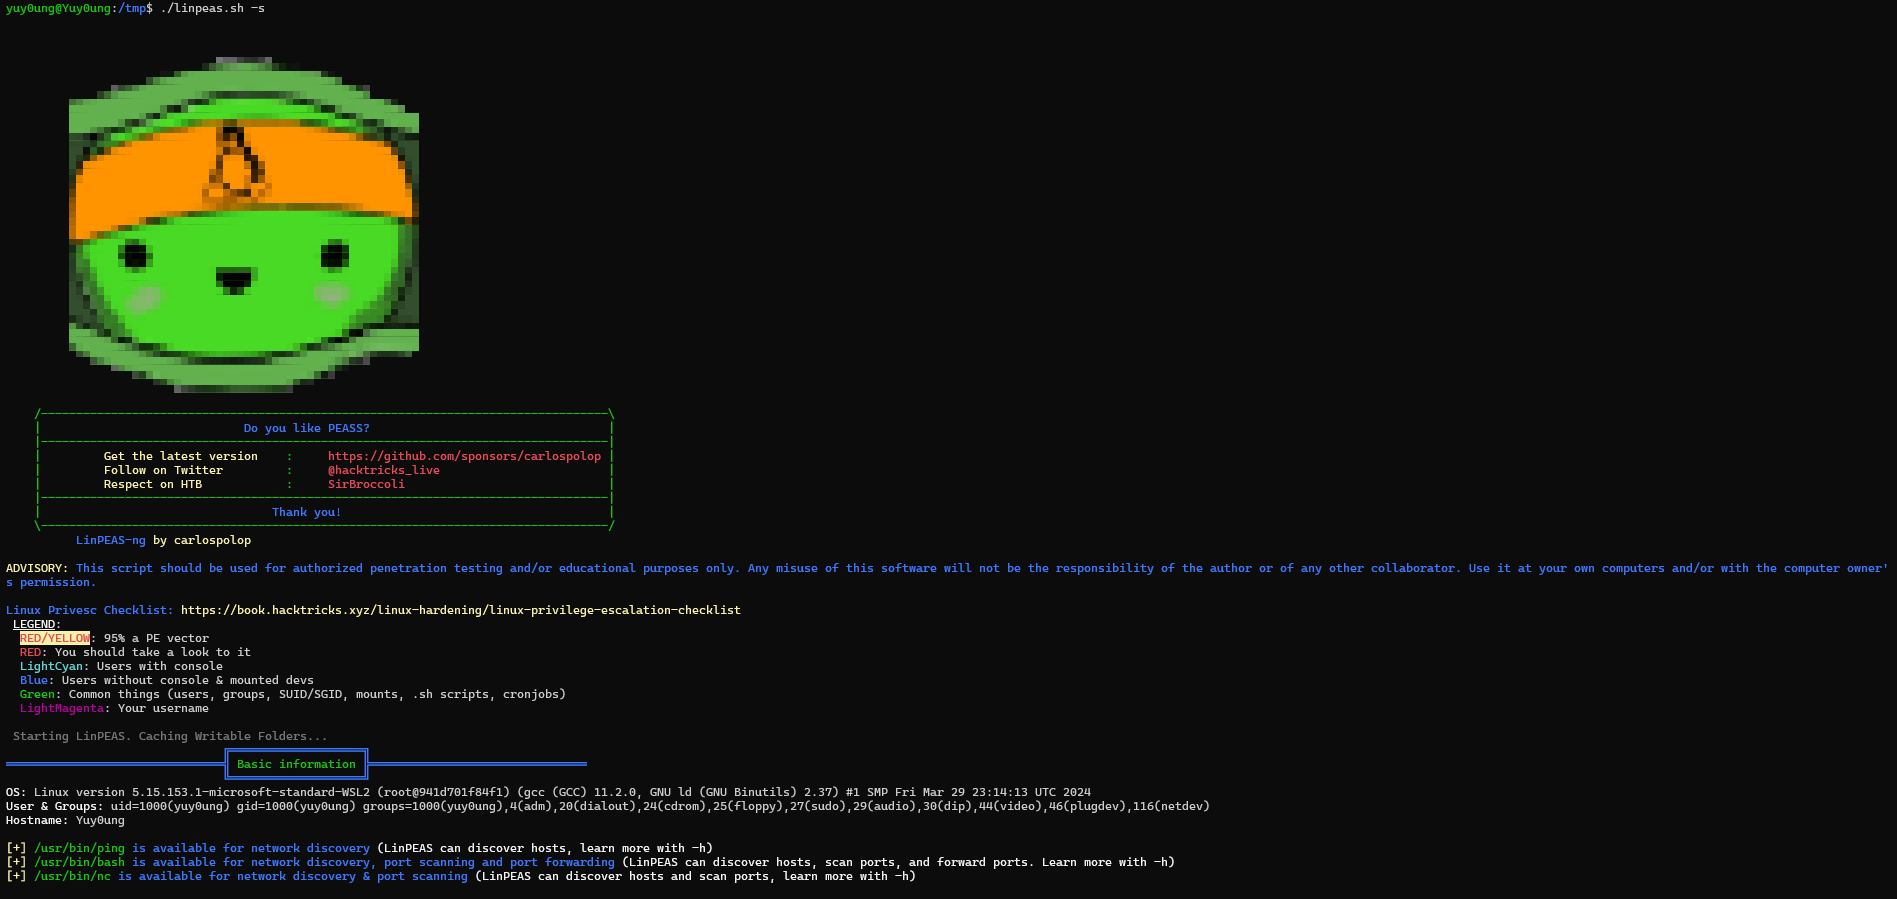This screenshot has height=899, width=1897.
Task: Click the highlighted RED/YELLOW legend label
Action: tap(55, 638)
